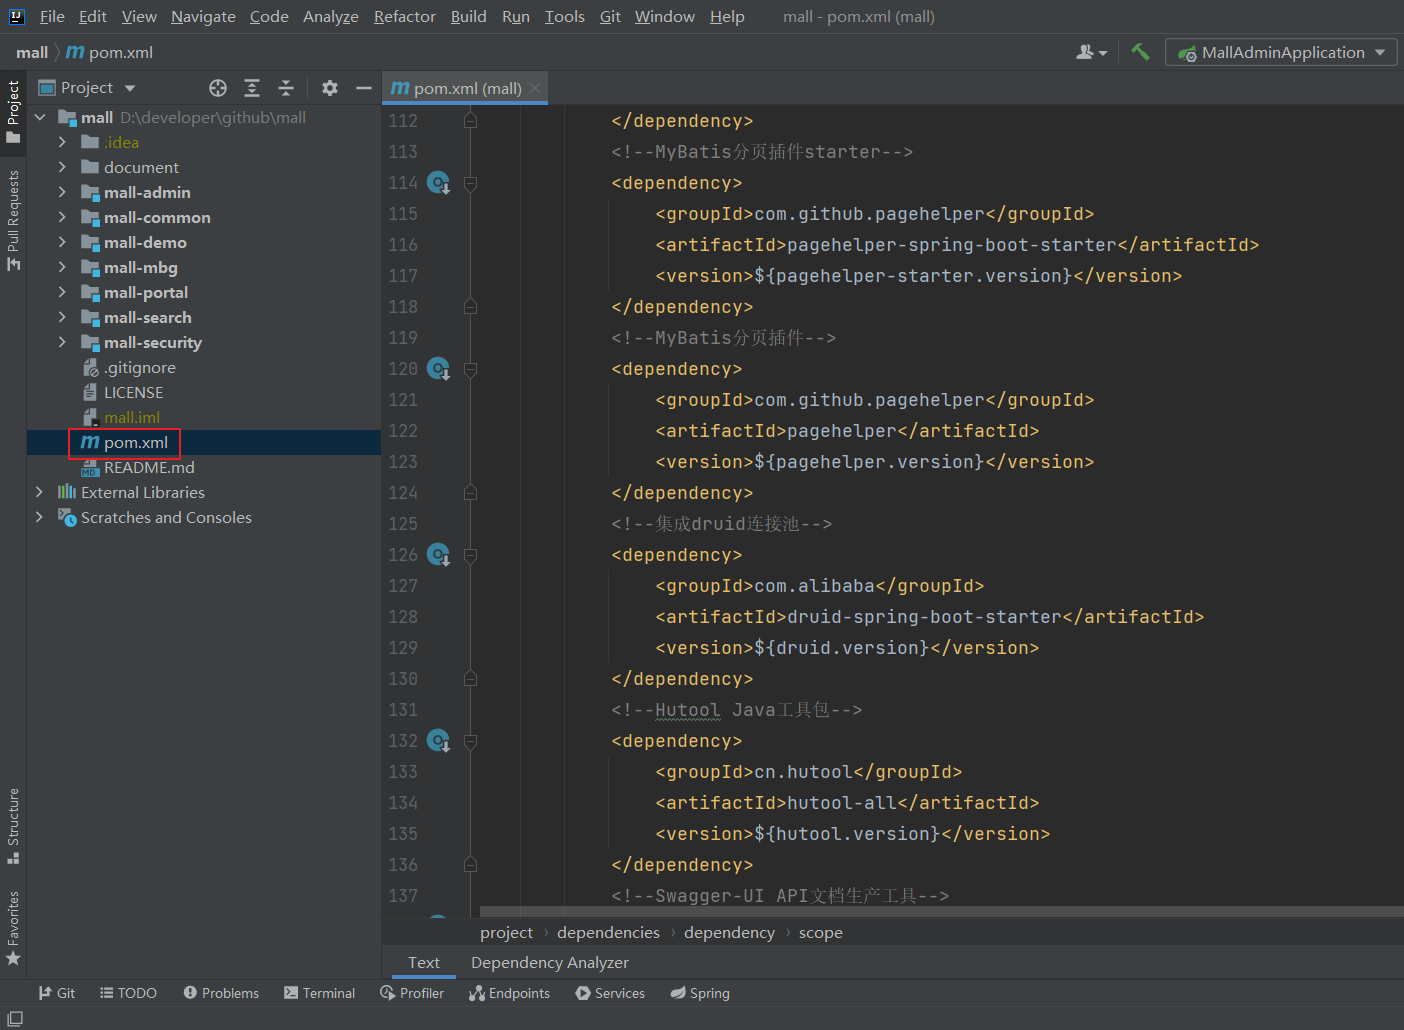Expand the mall-admin module folder
The width and height of the screenshot is (1404, 1030).
[62, 192]
